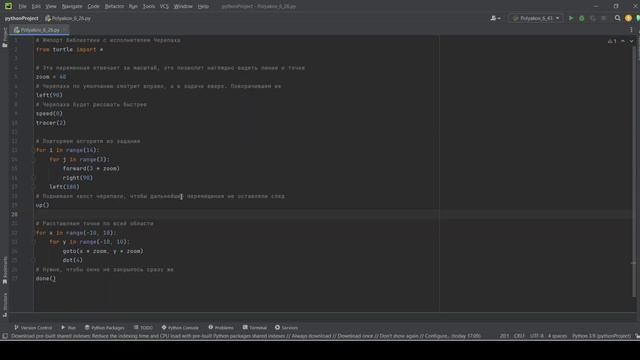Viewport: 640px width, 360px height.
Task: Collapse the 'for y in range' loop fold marker
Action: pos(35,242)
